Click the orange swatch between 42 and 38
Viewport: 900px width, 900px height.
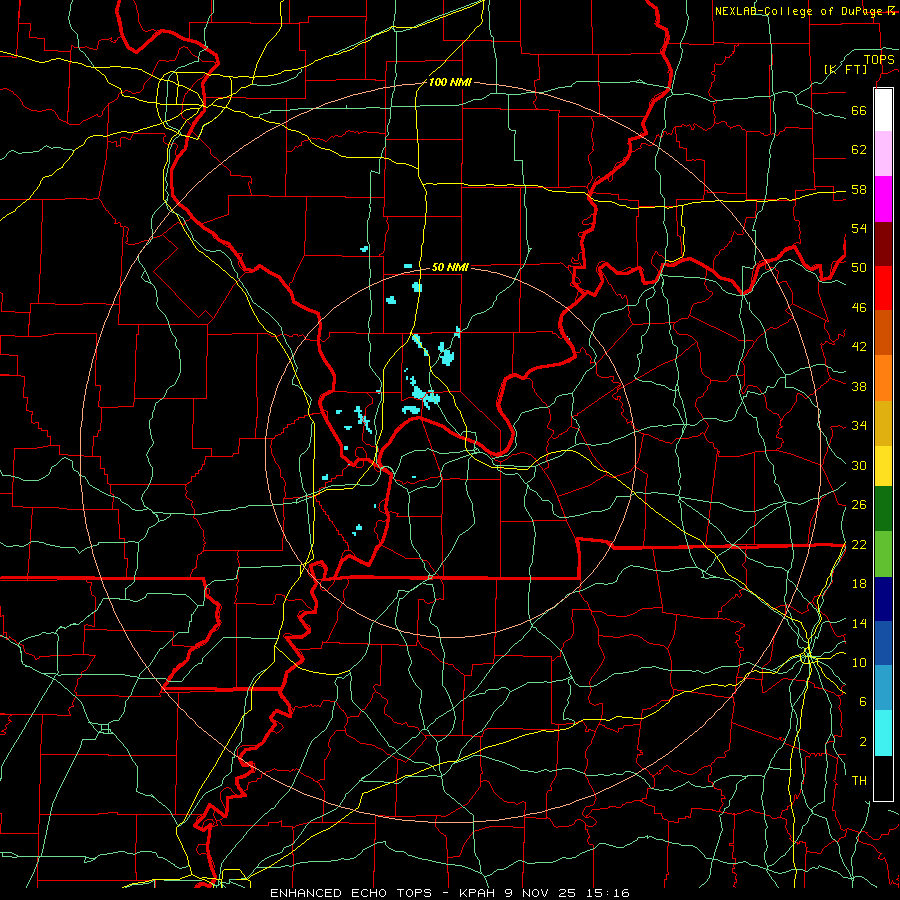coord(883,378)
